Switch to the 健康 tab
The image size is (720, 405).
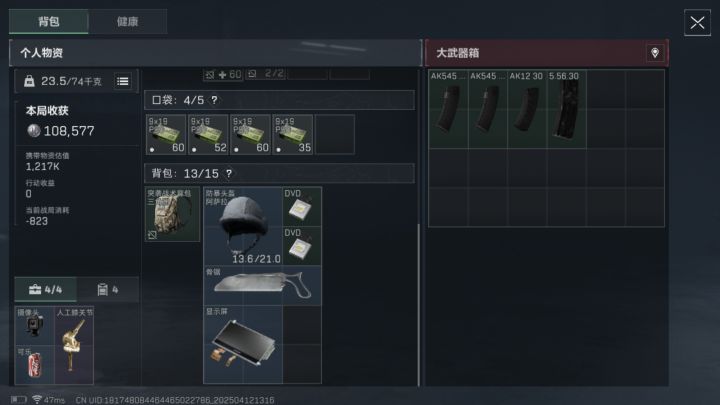[128, 22]
